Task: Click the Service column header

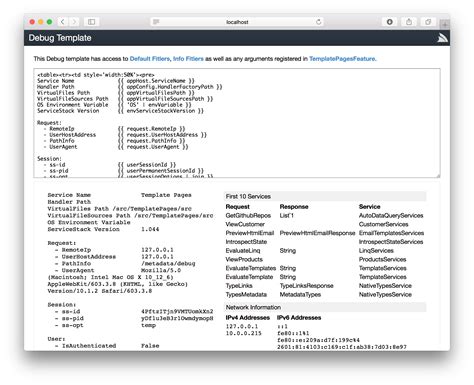Action: point(369,207)
